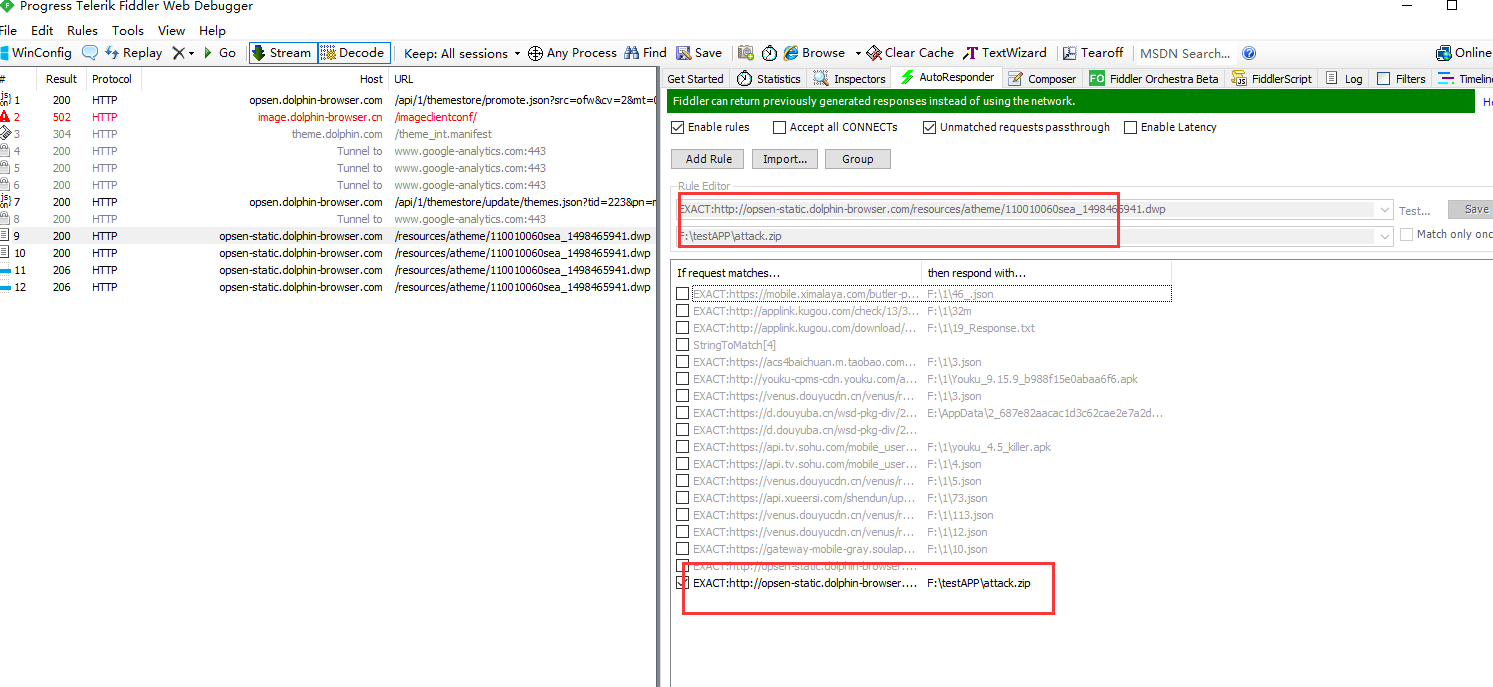Image resolution: width=1493 pixels, height=687 pixels.
Task: Check the youku-cpms-cdn.youku.com rule checkbox
Action: 683,379
